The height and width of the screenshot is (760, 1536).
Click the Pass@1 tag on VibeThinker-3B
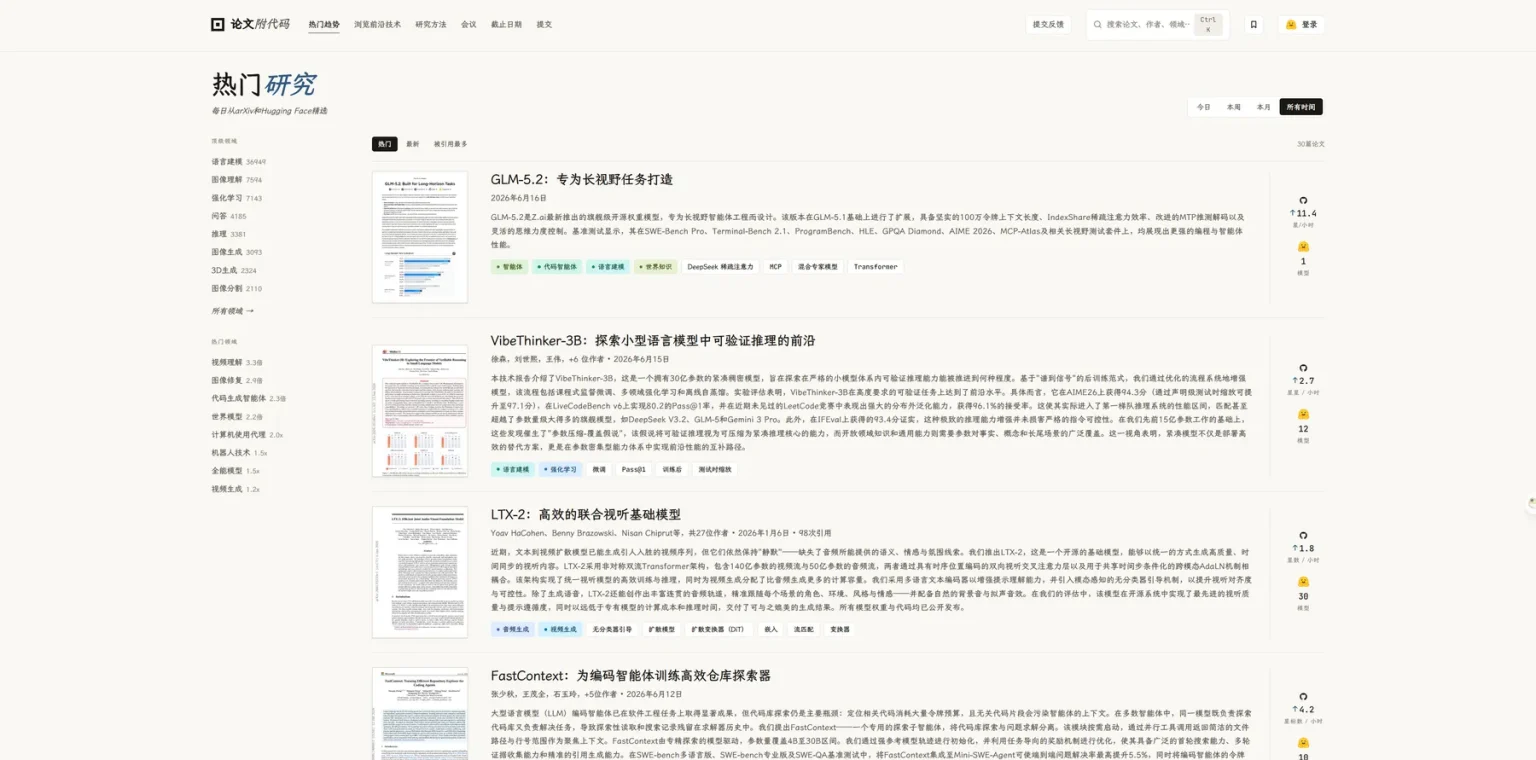[x=633, y=469]
